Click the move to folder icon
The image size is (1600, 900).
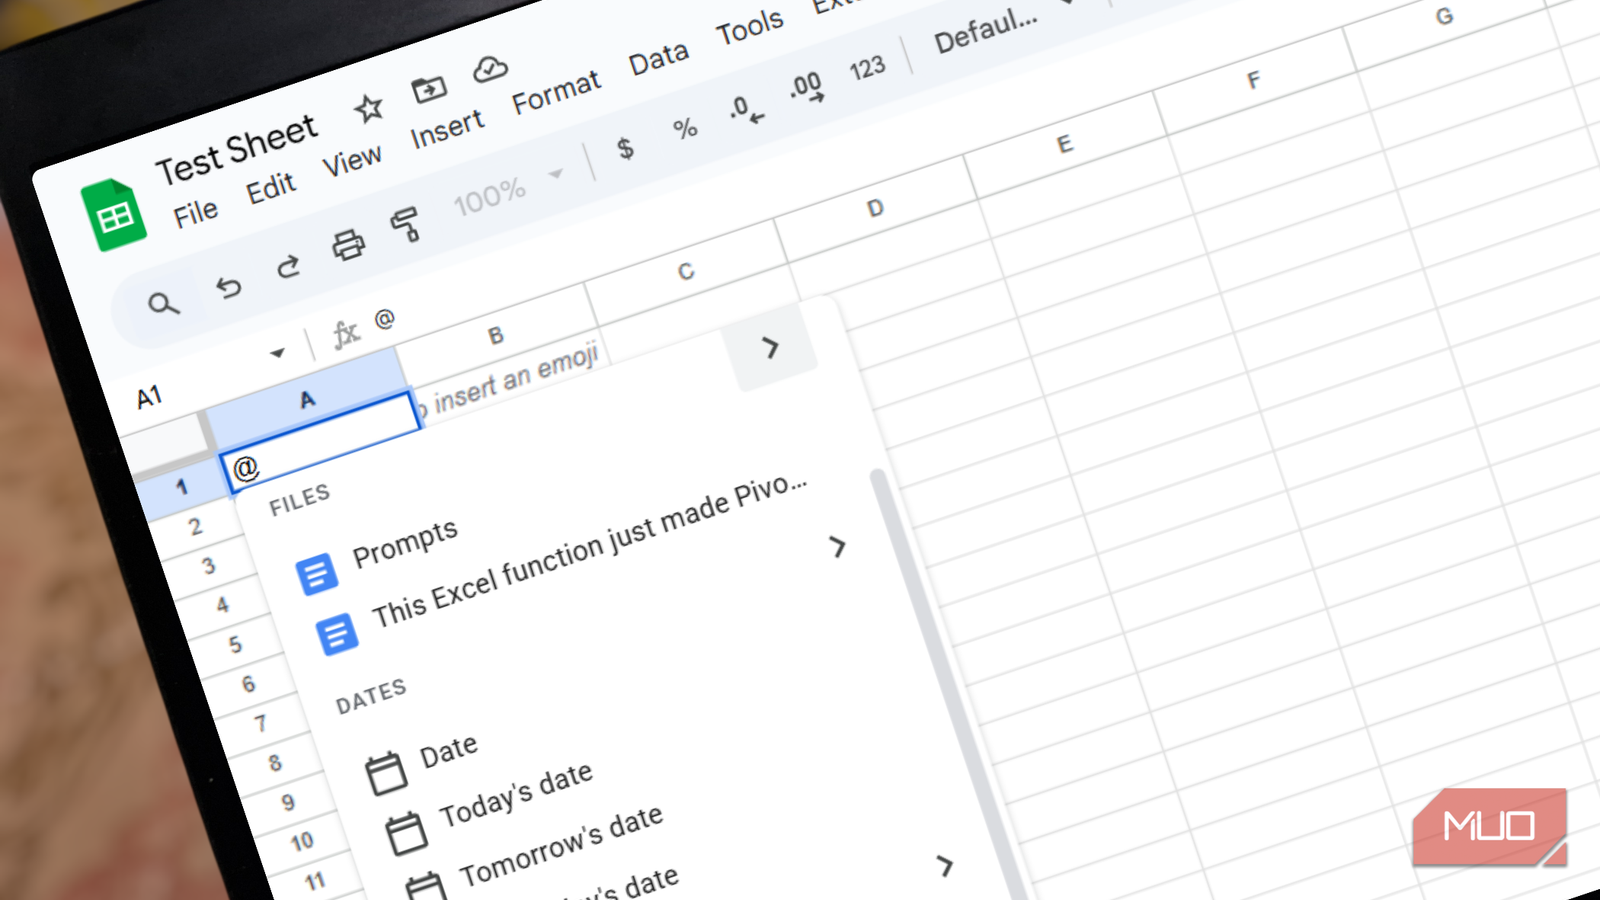pyautogui.click(x=430, y=88)
